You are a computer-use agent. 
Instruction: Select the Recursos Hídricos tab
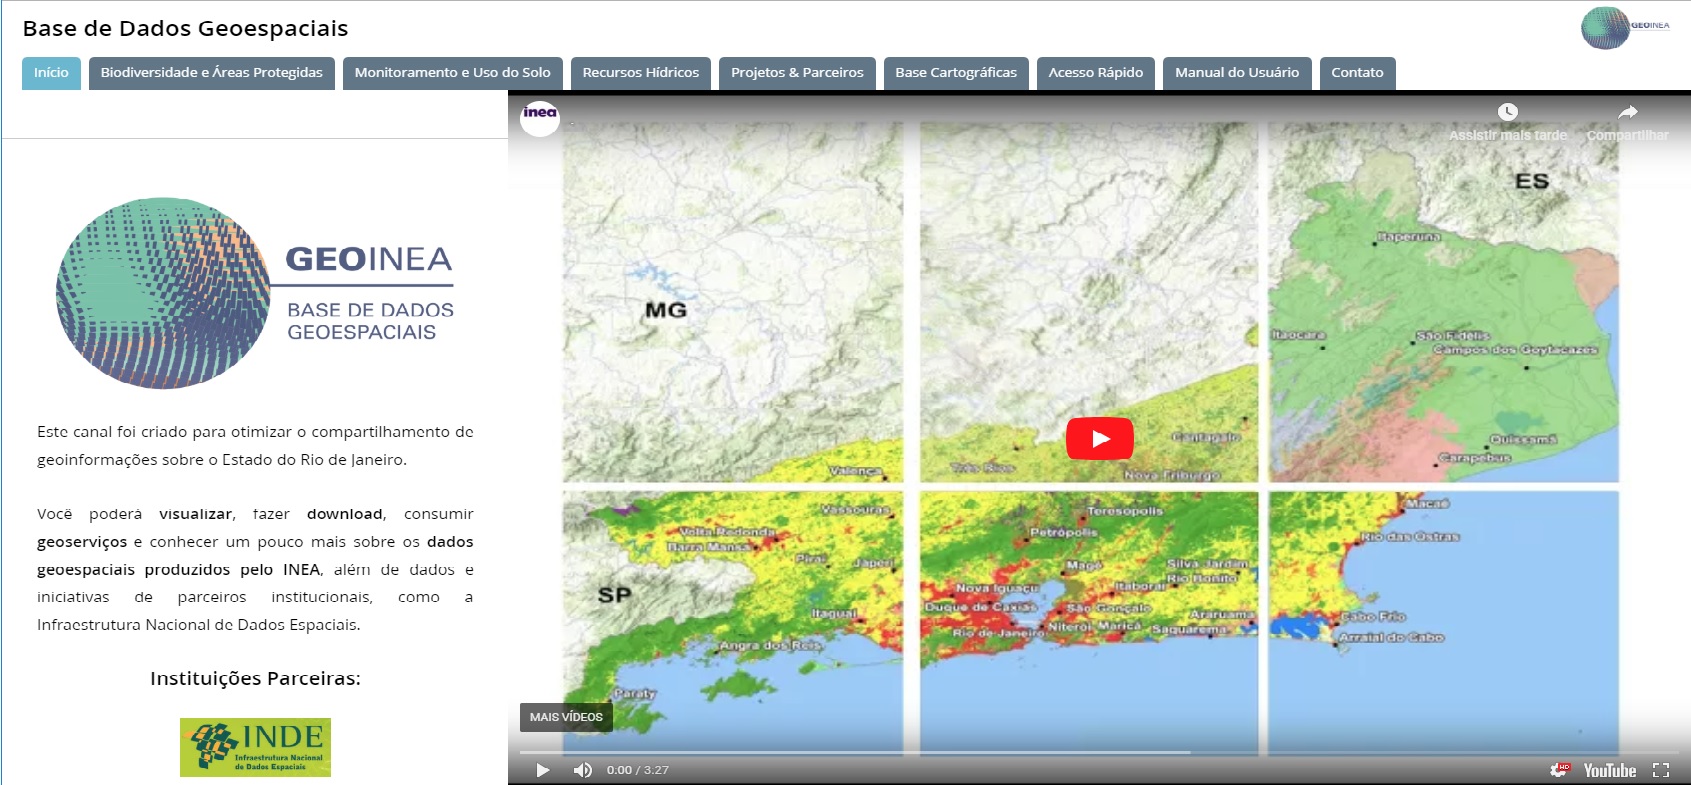coord(640,73)
